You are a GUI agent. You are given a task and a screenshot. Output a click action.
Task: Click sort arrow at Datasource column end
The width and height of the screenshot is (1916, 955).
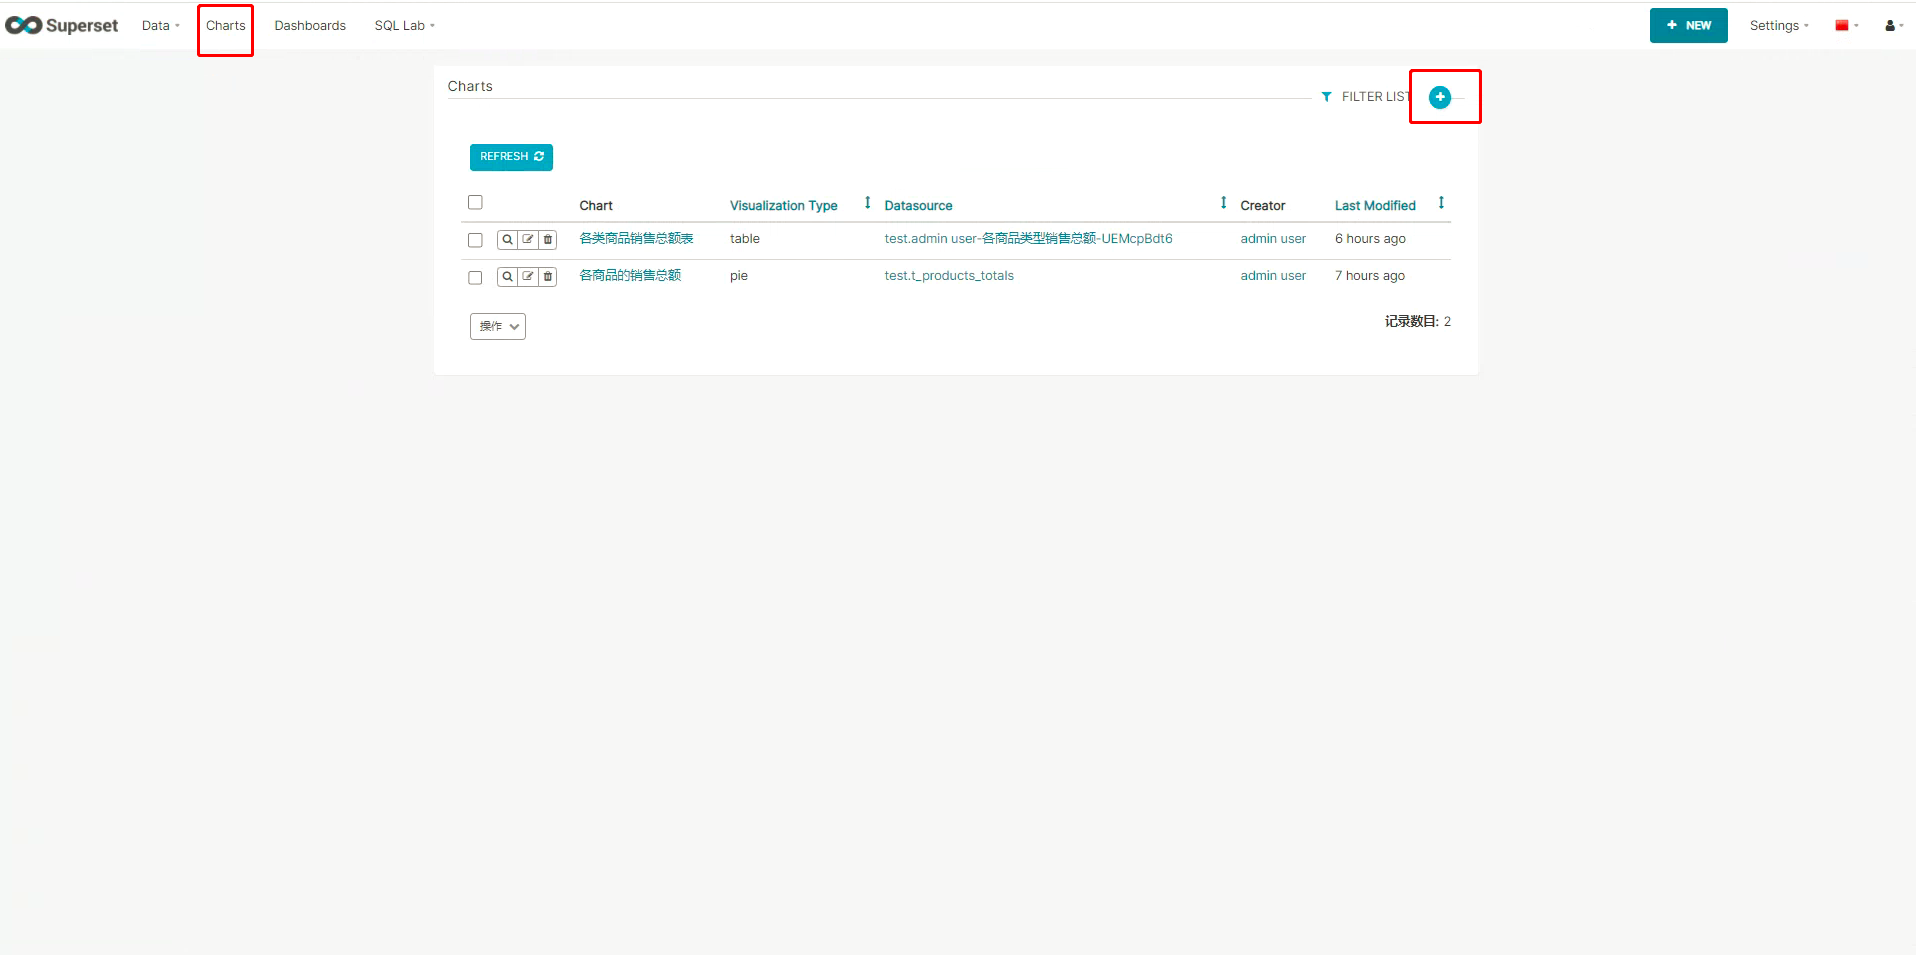click(x=1223, y=203)
